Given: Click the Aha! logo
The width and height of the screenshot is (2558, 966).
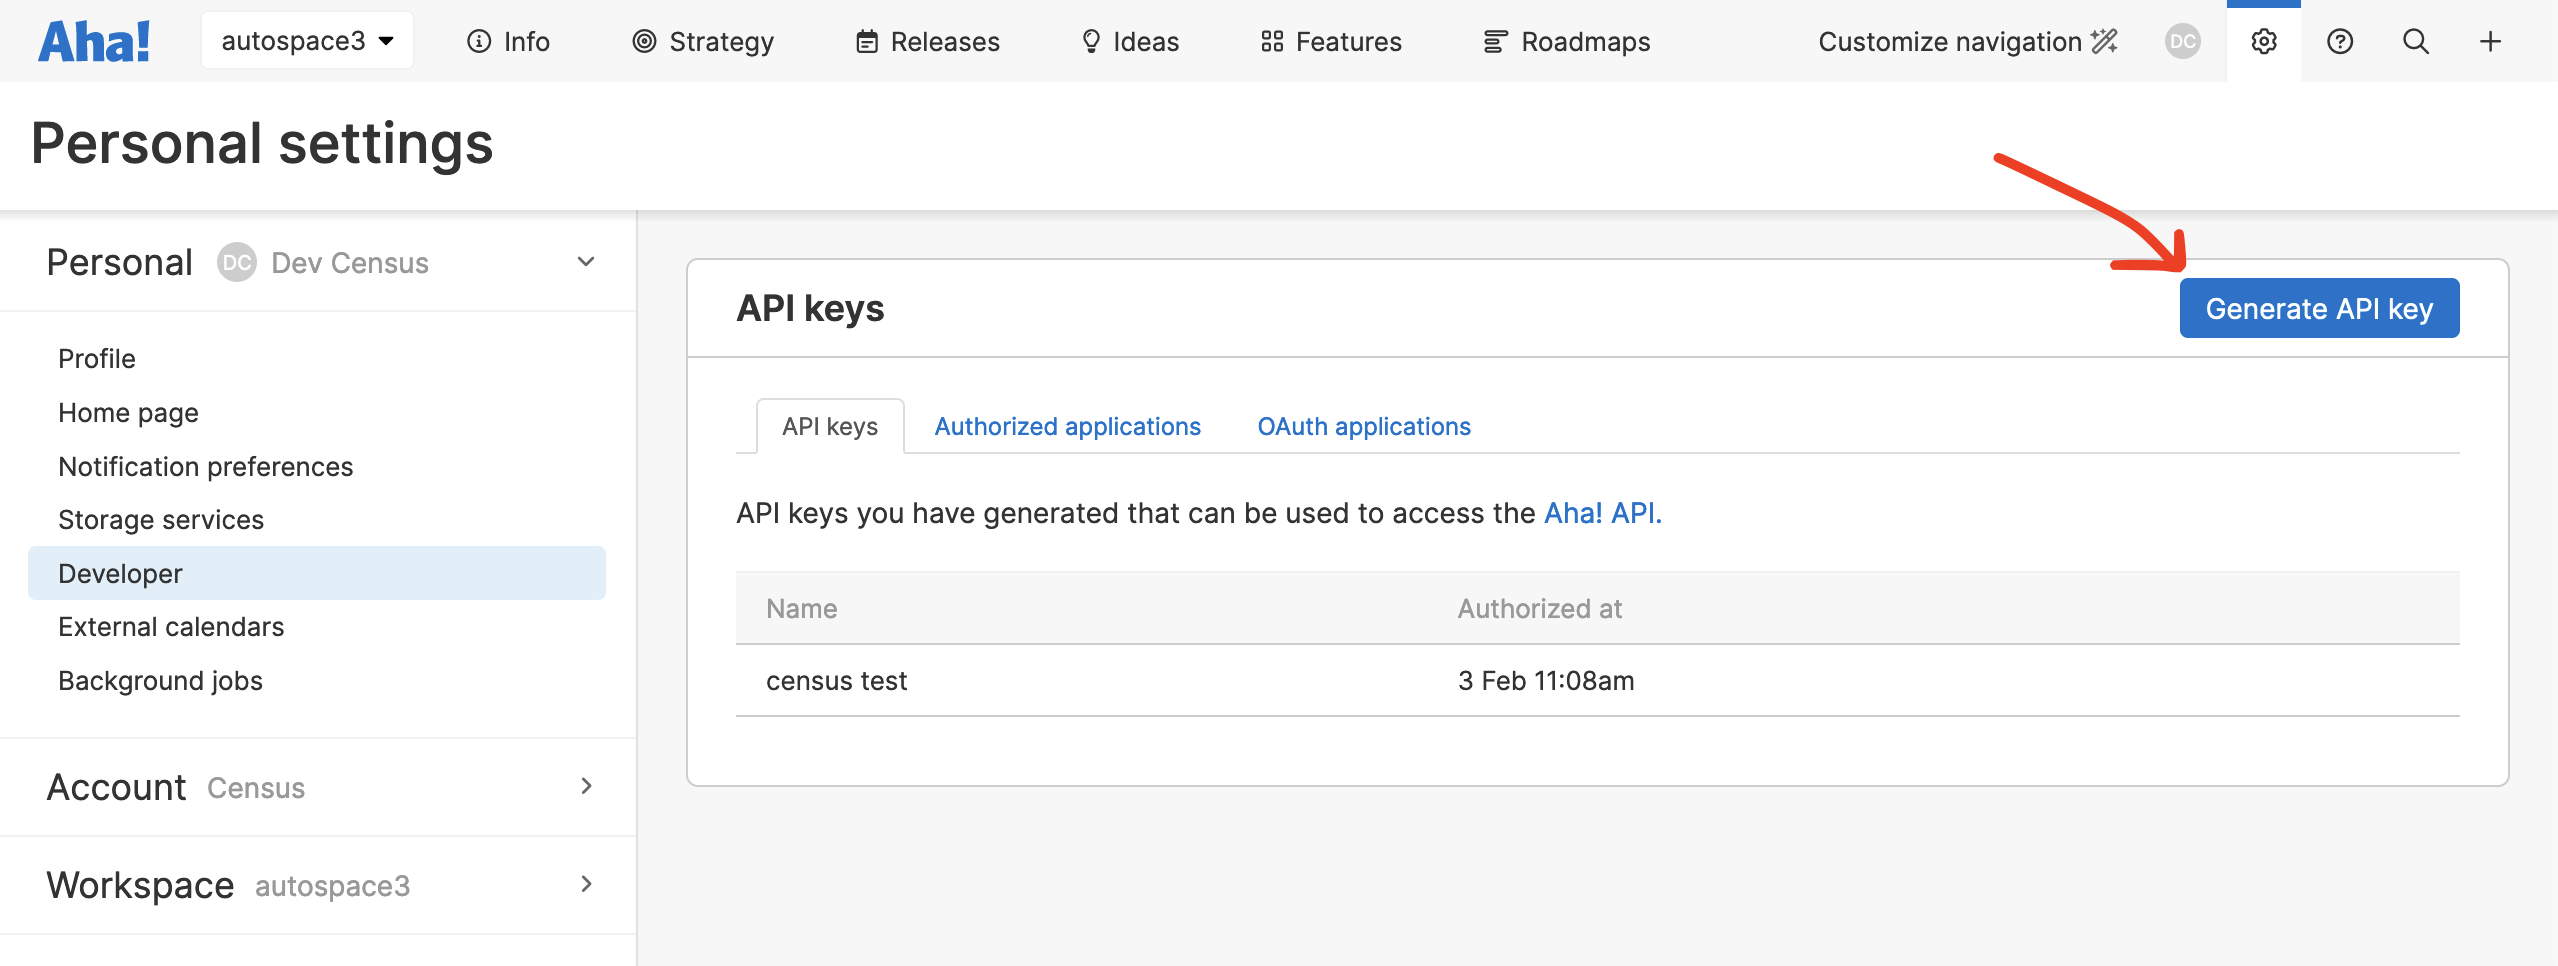Looking at the screenshot, I should coord(94,42).
